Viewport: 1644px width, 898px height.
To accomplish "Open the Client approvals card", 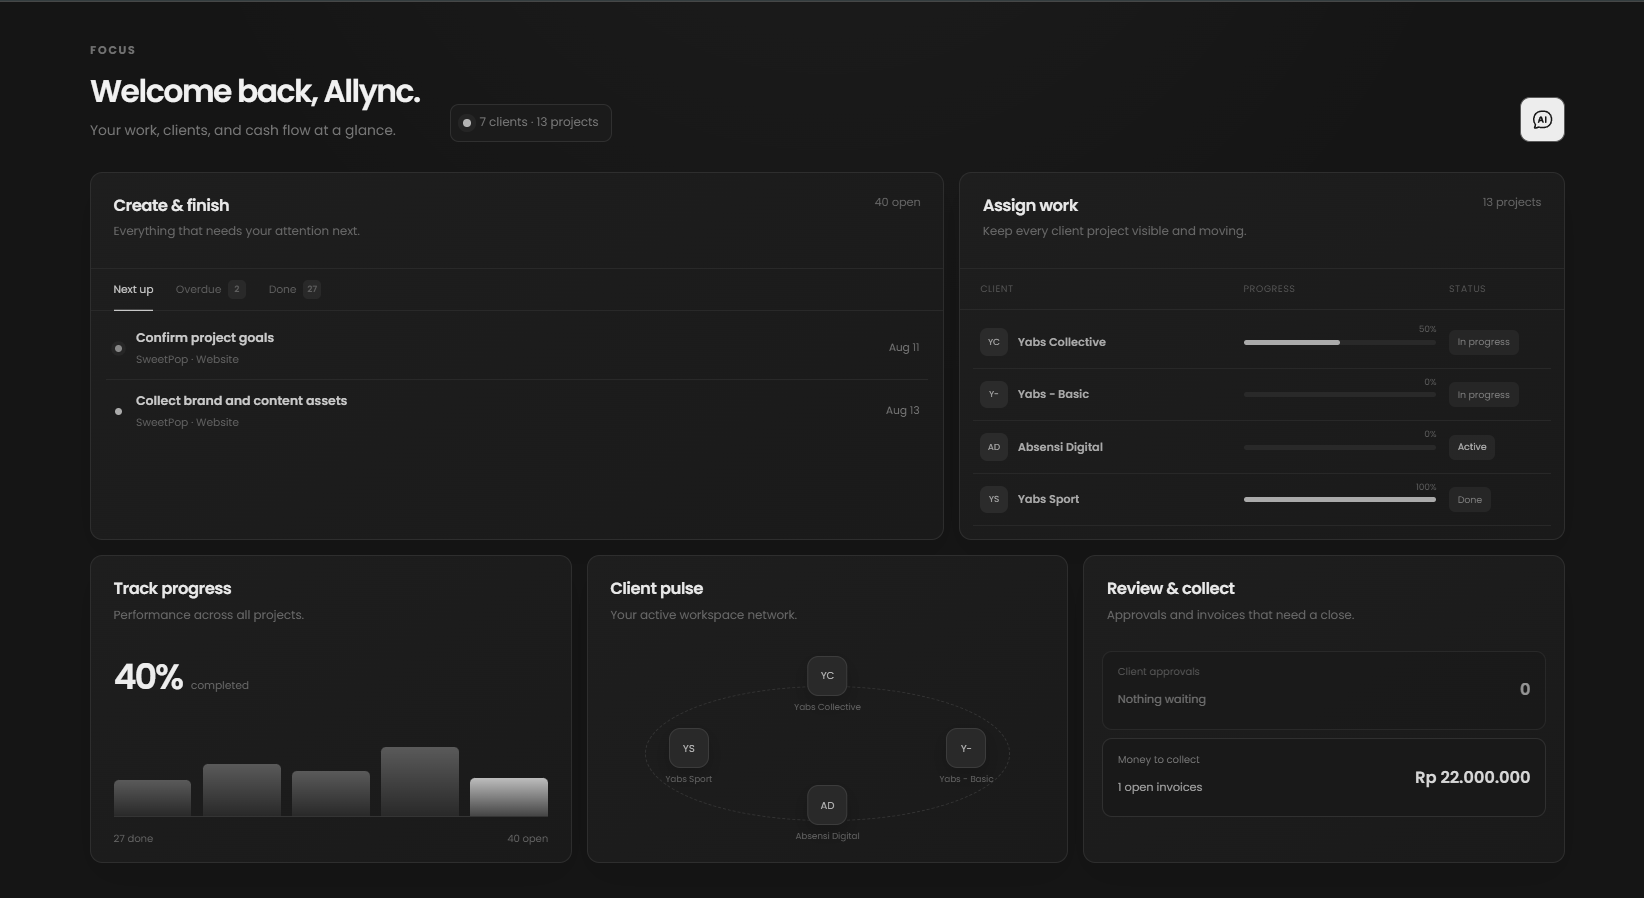I will [x=1324, y=690].
